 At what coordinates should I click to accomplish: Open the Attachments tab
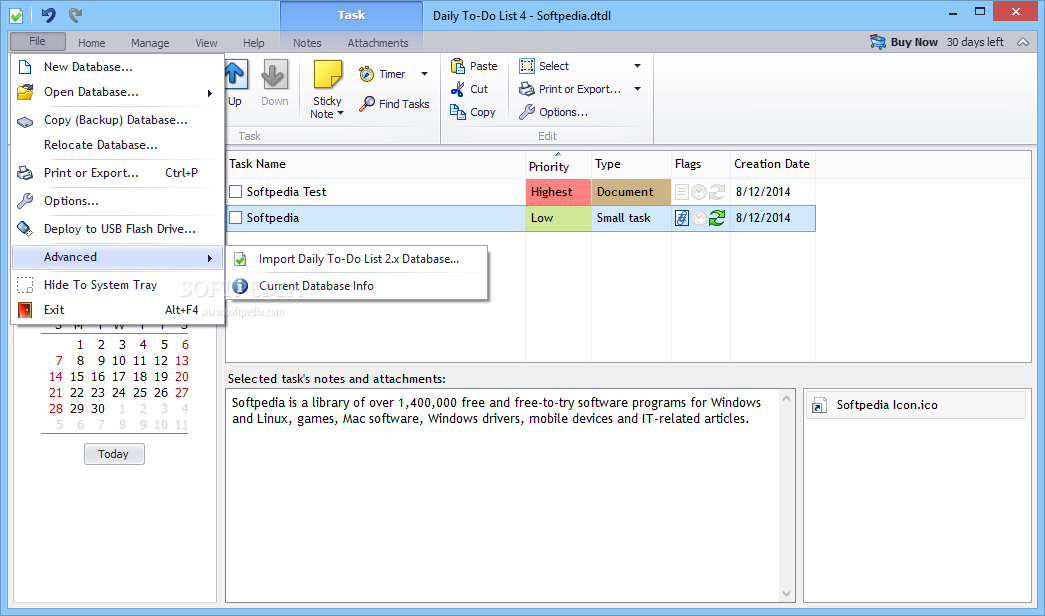tap(378, 43)
